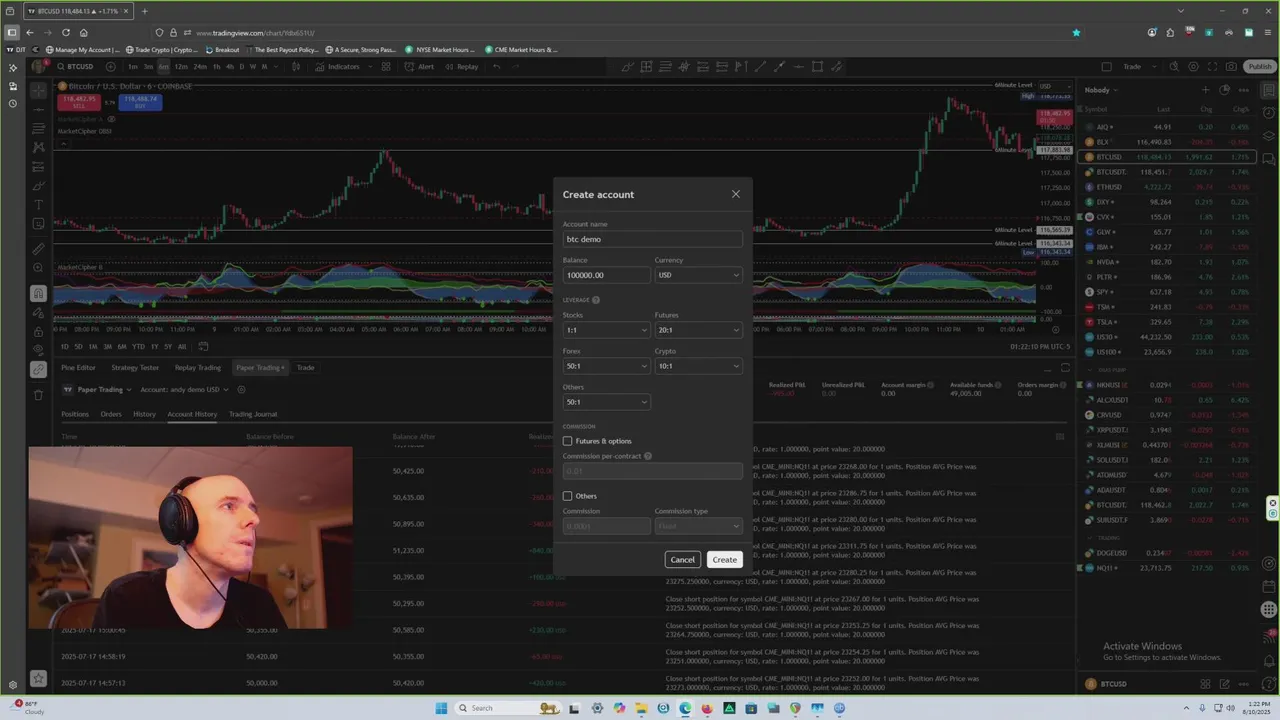Switch to Pine Editor tab
Screen dimensions: 1280x720
pyautogui.click(x=78, y=368)
